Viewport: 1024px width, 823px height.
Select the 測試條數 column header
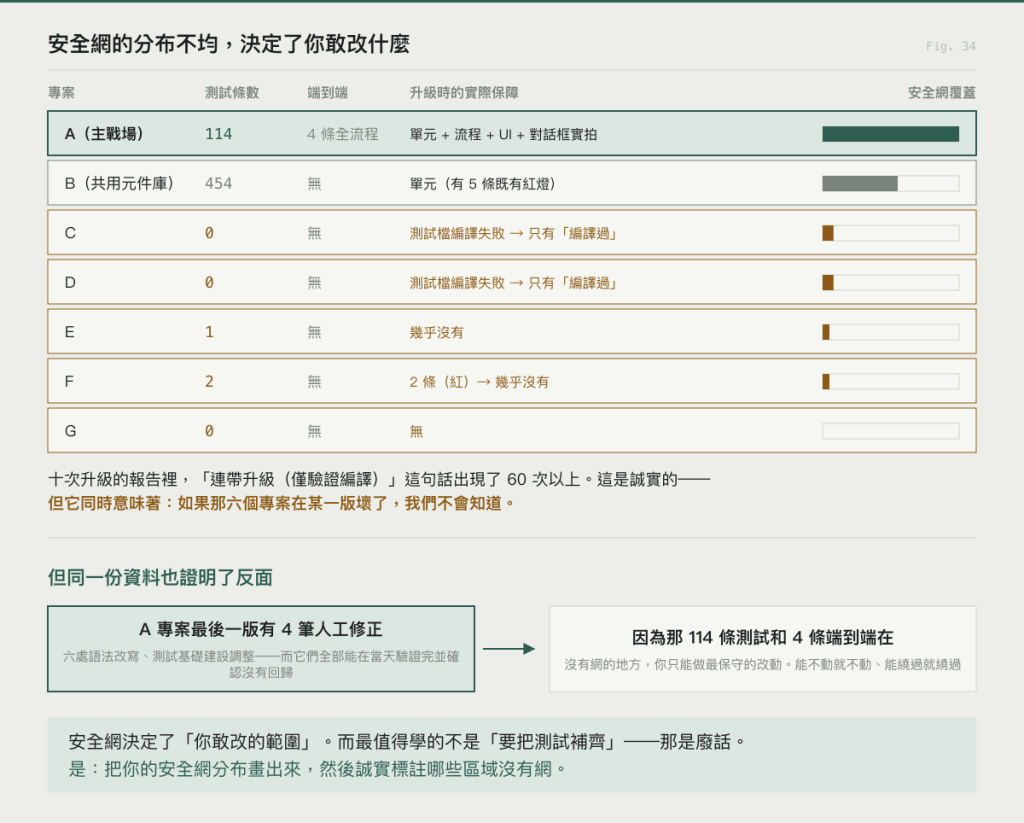click(232, 93)
